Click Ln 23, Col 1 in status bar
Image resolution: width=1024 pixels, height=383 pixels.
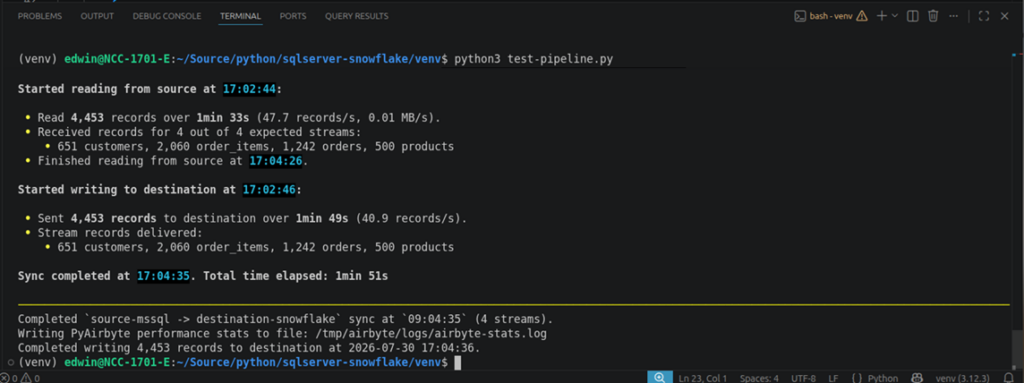[703, 378]
